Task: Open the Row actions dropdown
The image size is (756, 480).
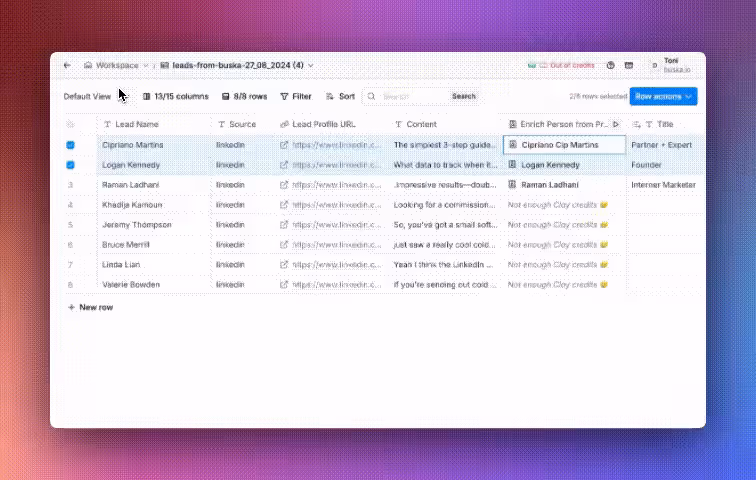Action: point(663,96)
